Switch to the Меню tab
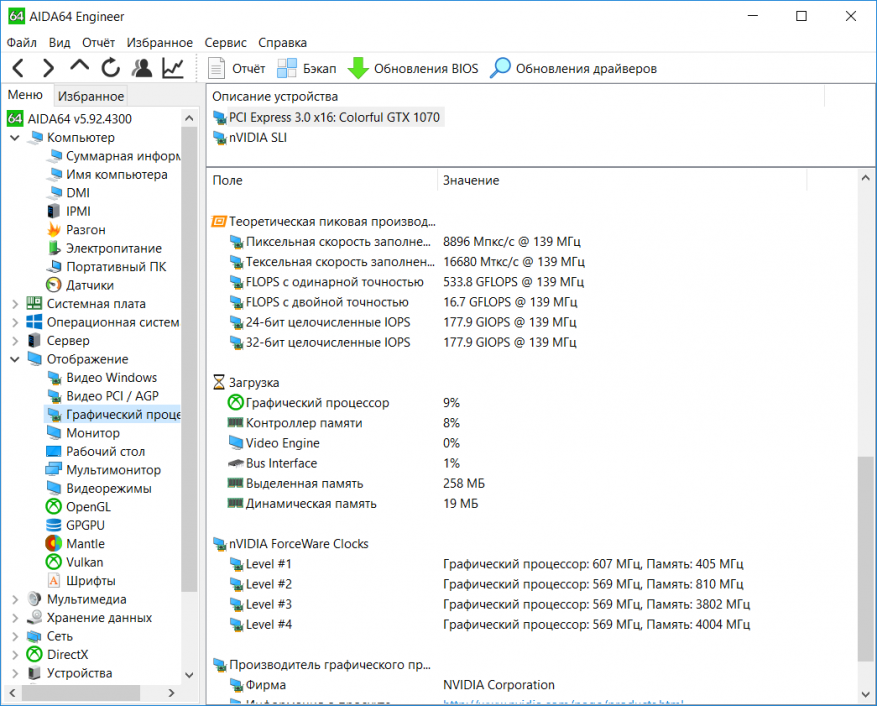This screenshot has height=706, width=877. (x=25, y=95)
